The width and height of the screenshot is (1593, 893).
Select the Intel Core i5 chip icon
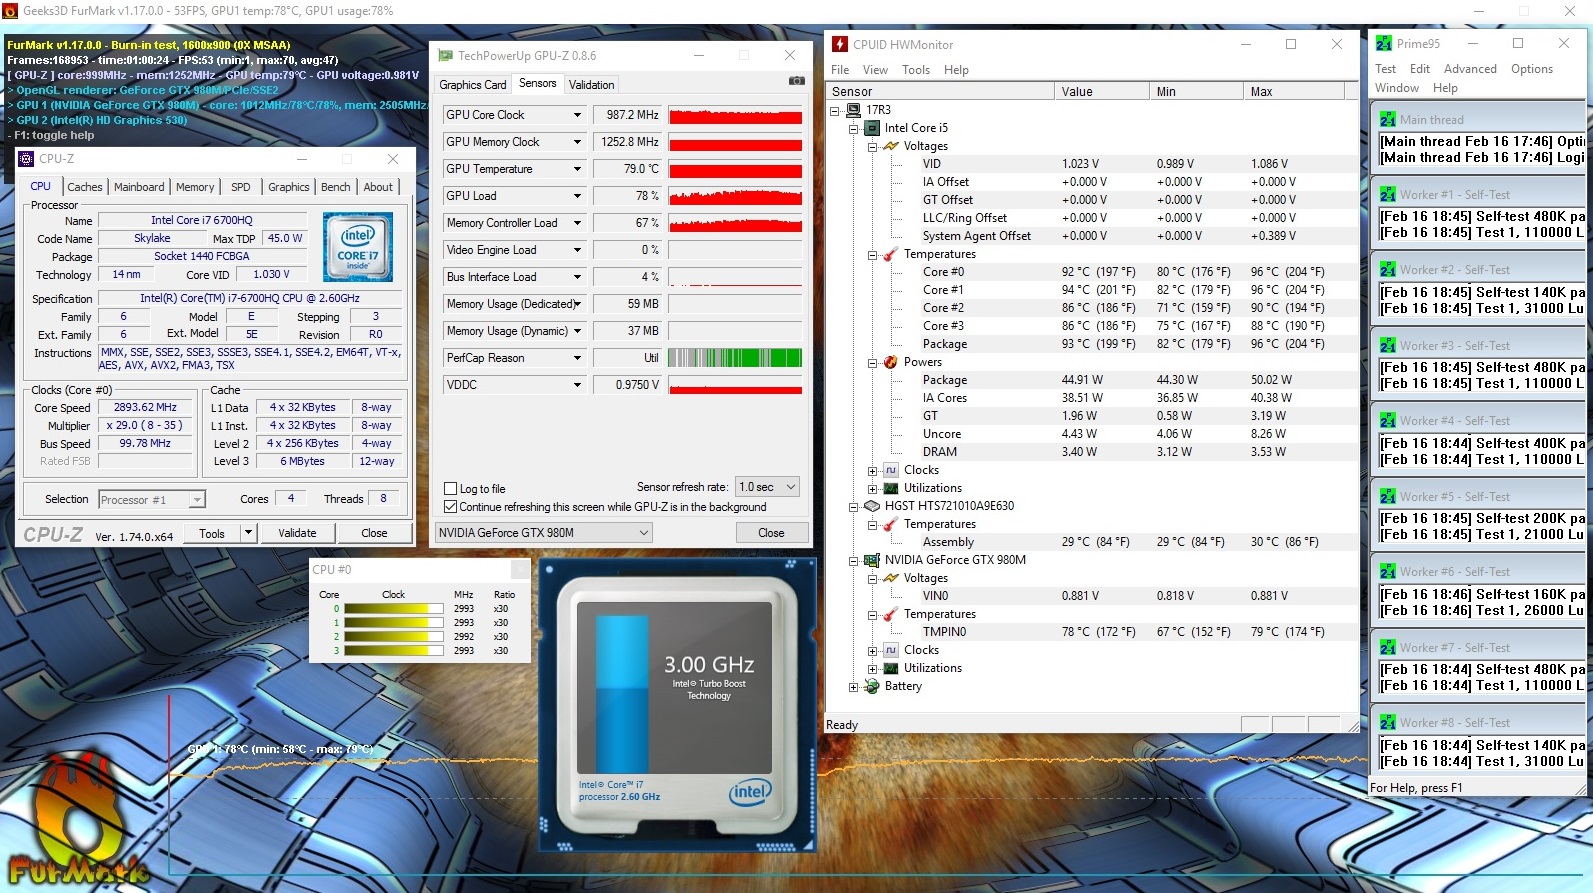872,128
